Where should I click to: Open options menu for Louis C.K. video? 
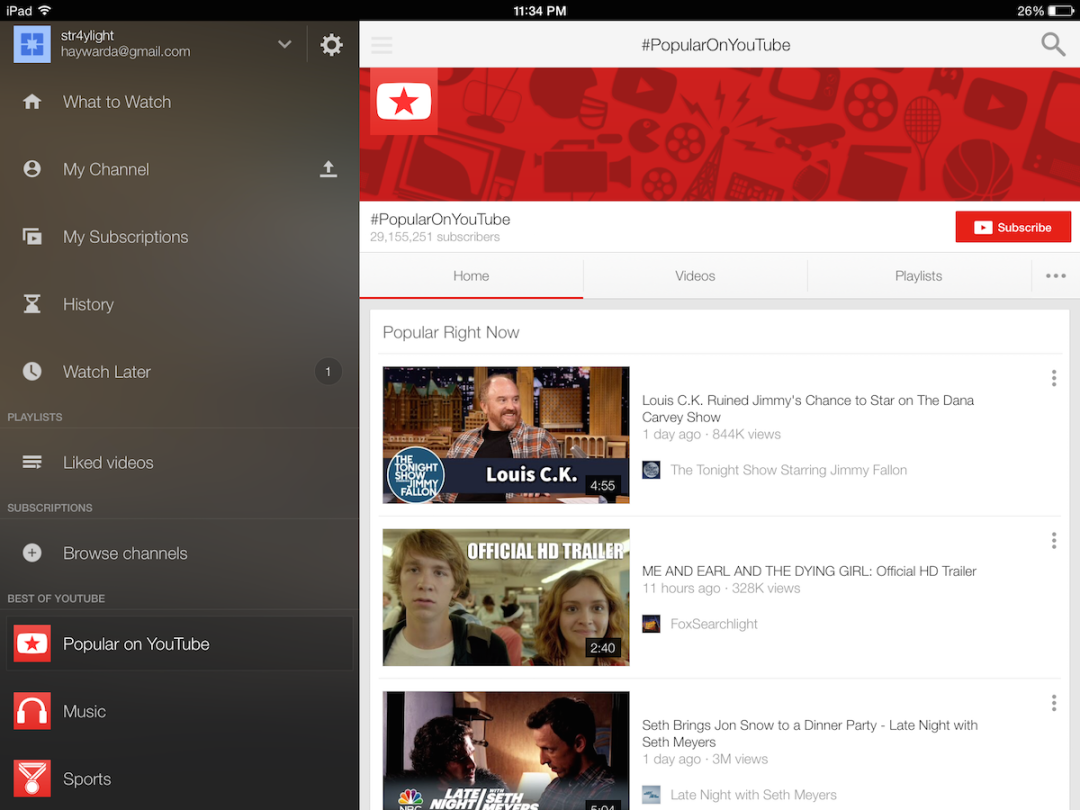click(1053, 378)
